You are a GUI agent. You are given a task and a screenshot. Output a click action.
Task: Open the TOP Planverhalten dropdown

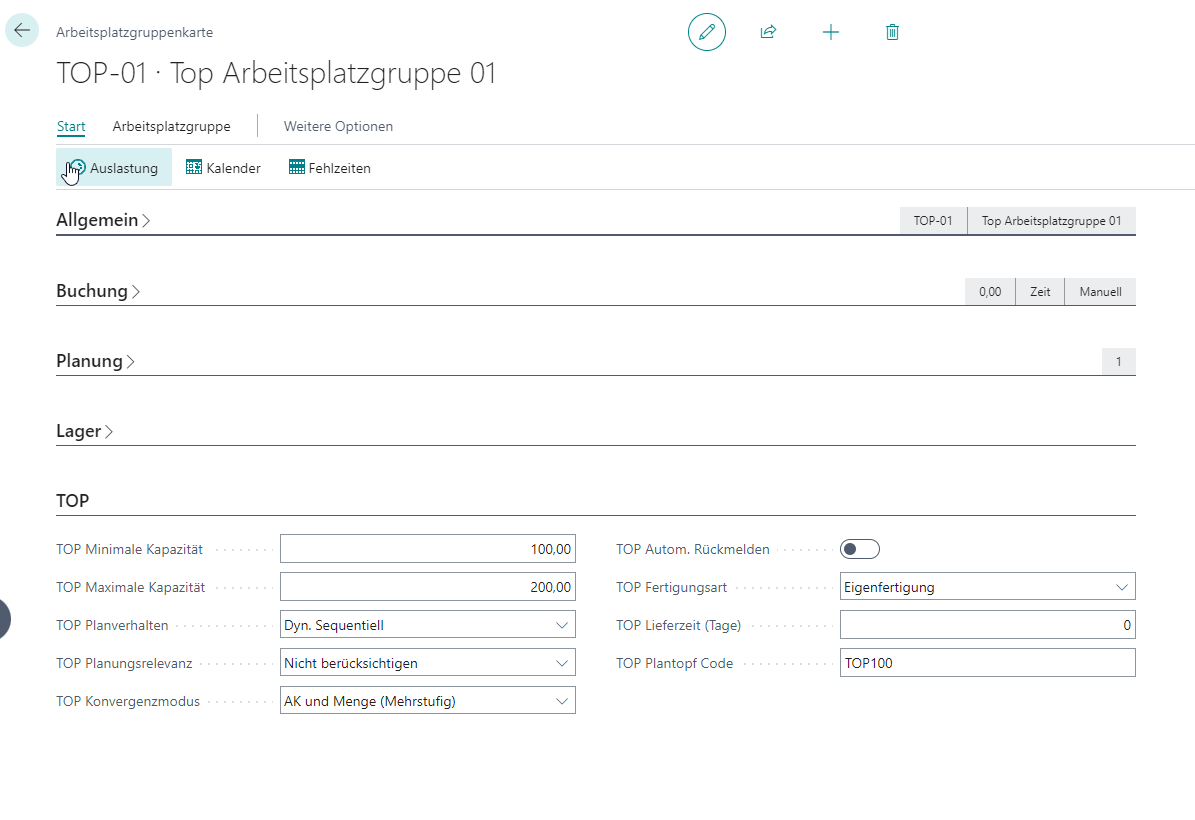point(428,625)
